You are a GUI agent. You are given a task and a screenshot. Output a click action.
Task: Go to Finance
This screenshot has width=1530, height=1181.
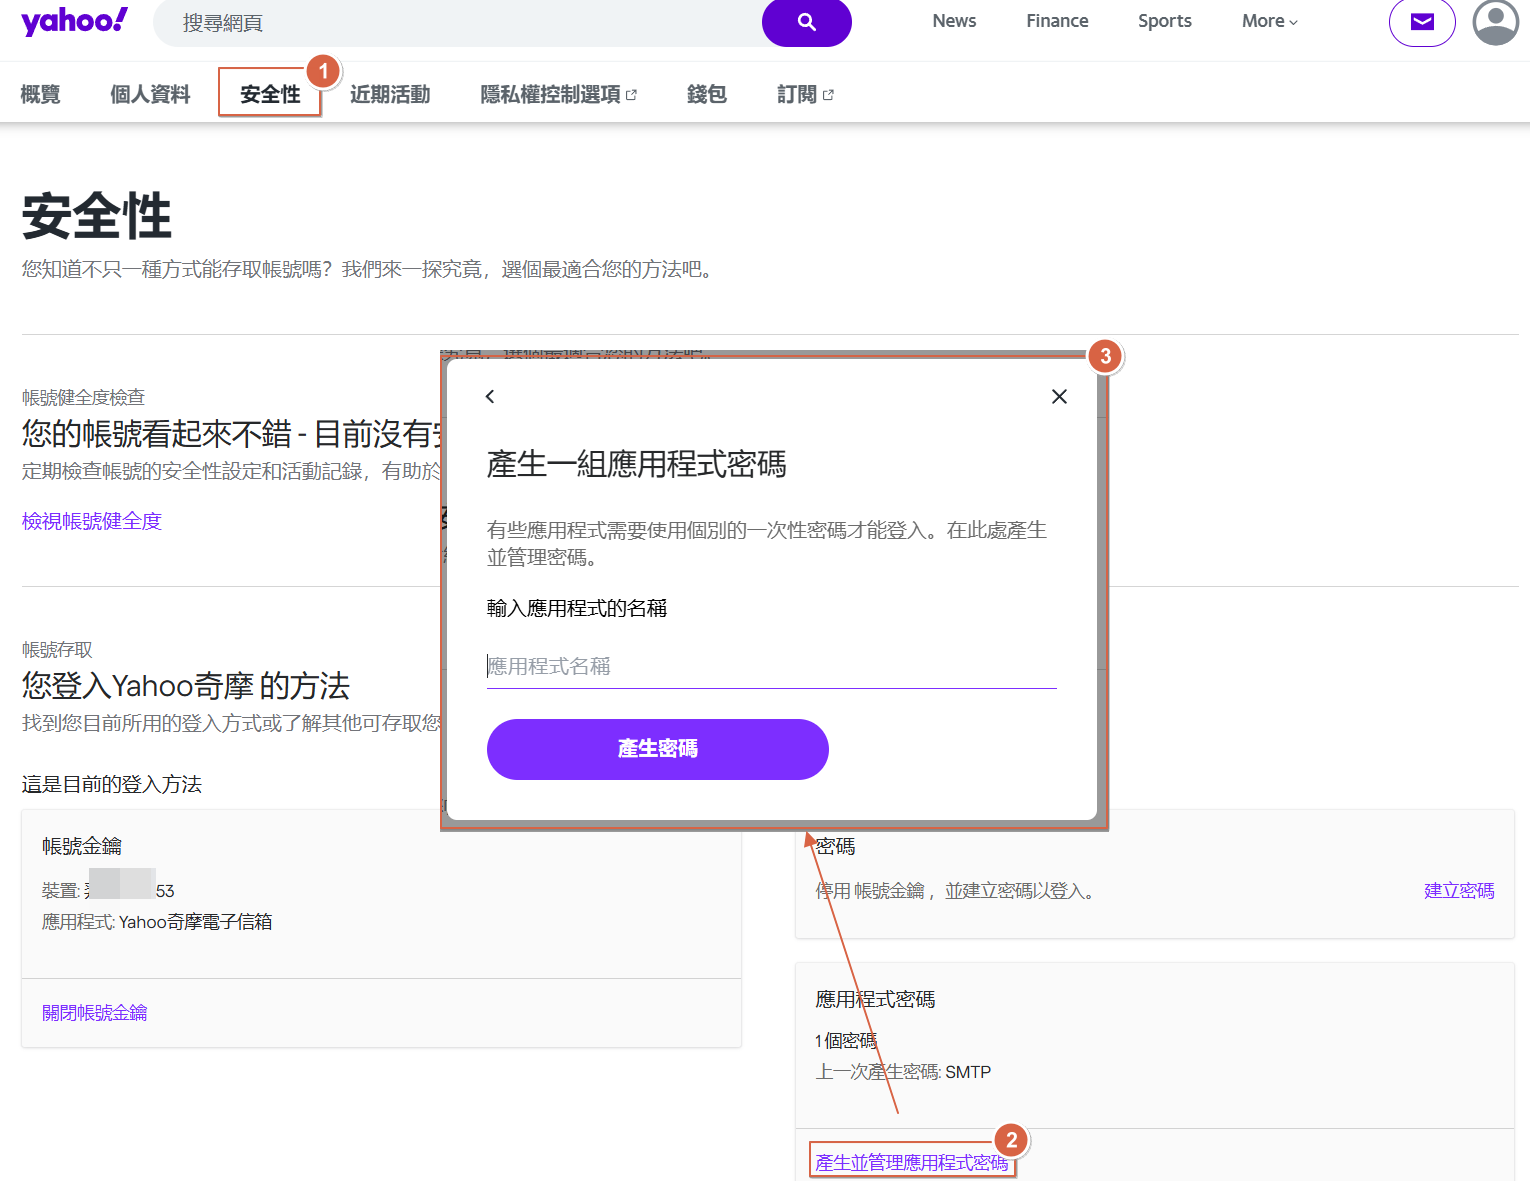coord(1057,21)
